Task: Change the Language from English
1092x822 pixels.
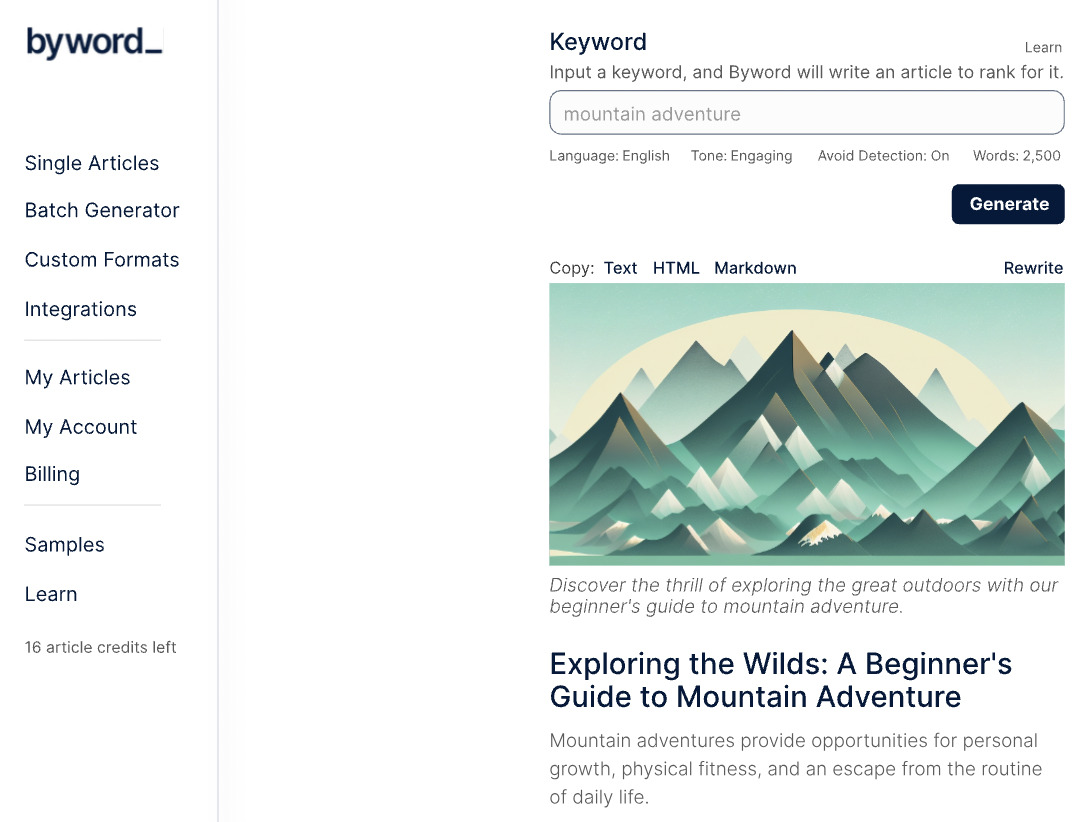Action: click(x=609, y=155)
